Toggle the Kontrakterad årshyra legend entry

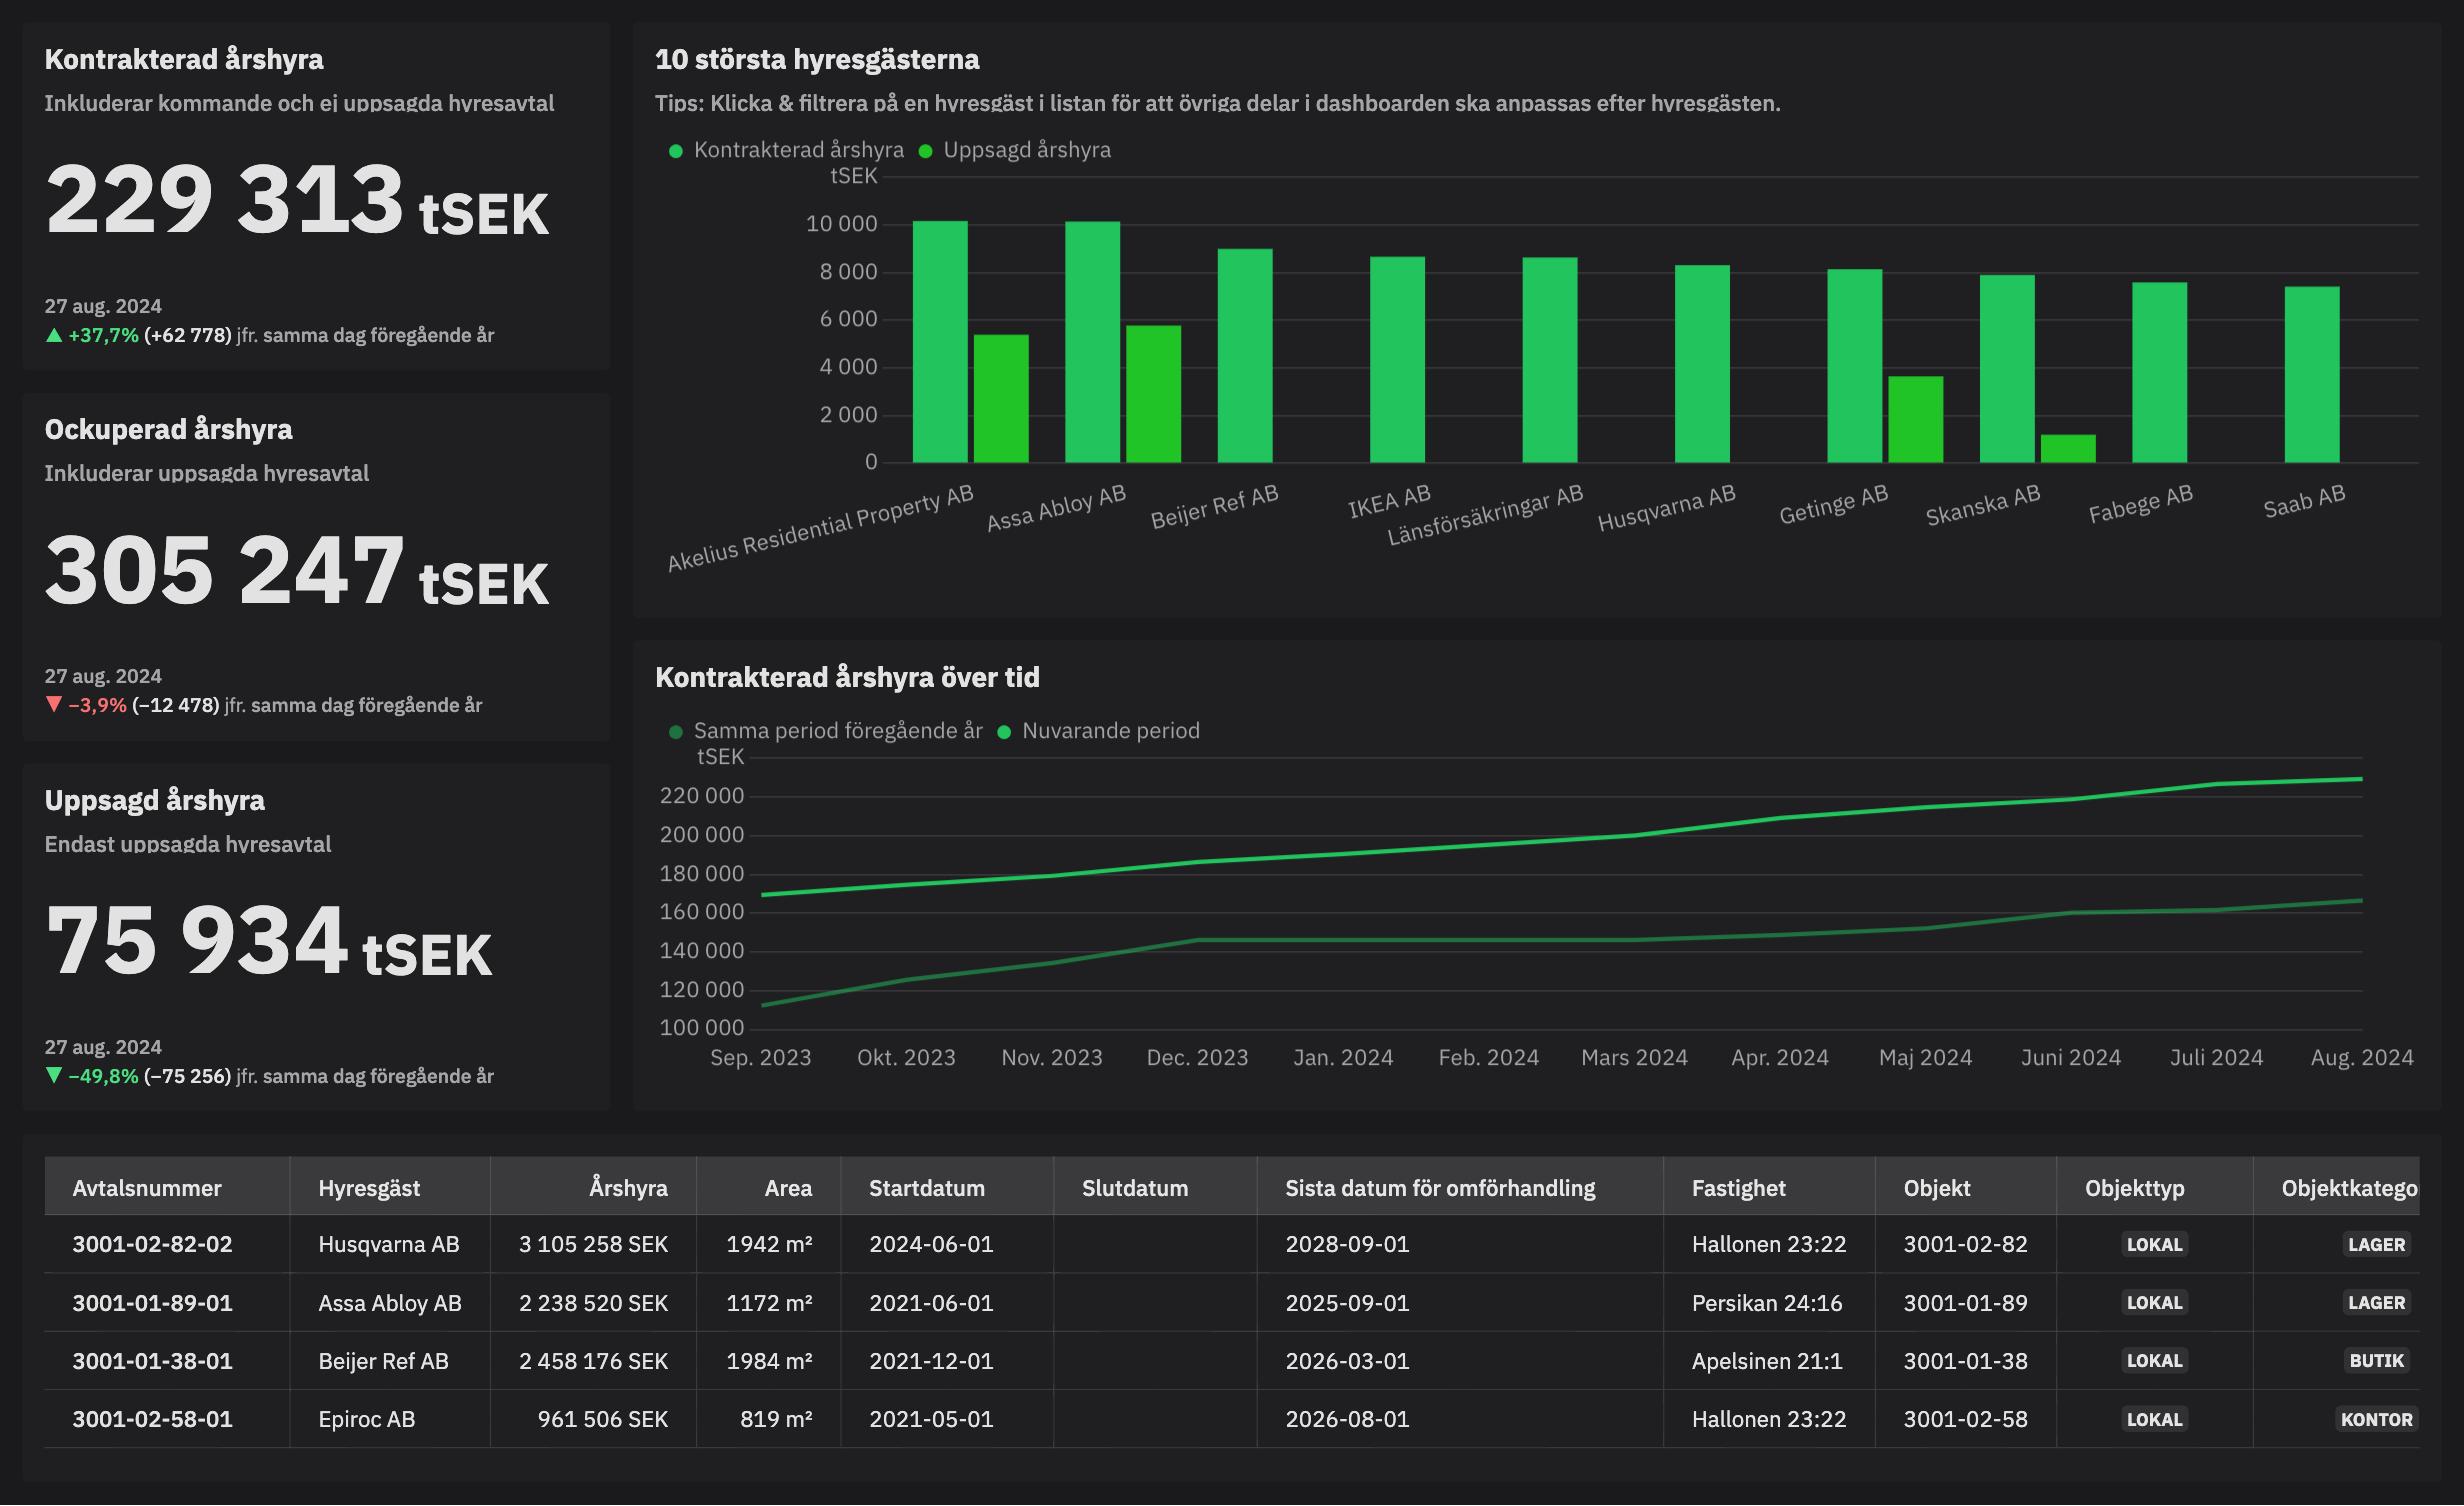coord(786,150)
